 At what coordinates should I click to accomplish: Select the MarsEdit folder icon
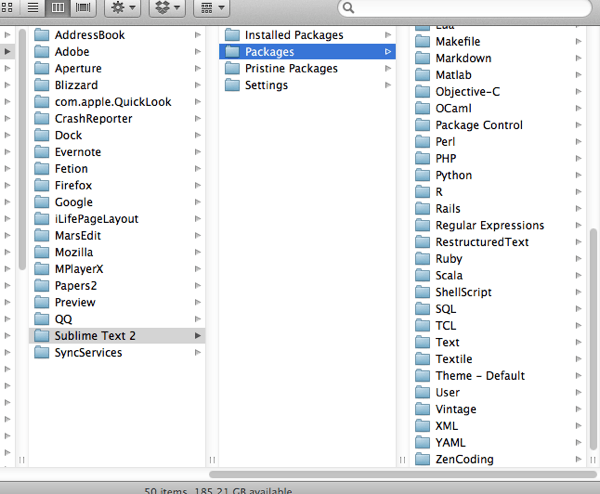41,235
